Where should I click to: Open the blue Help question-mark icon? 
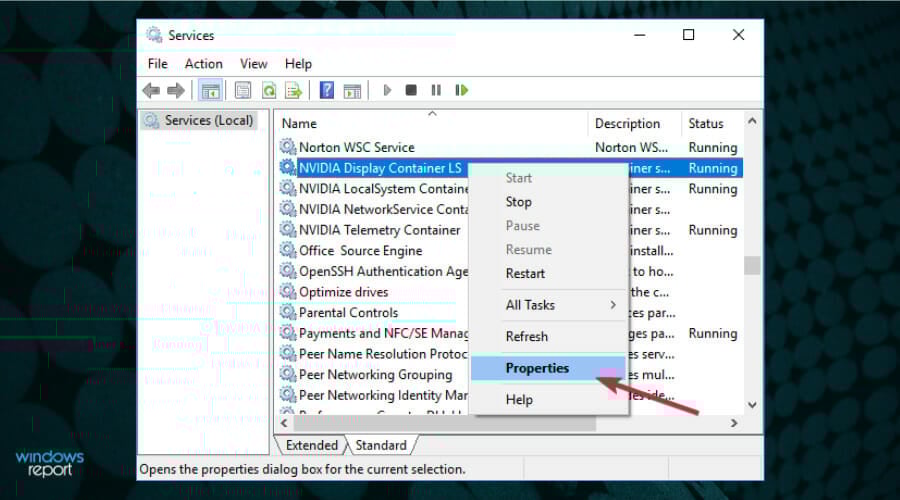coord(327,90)
